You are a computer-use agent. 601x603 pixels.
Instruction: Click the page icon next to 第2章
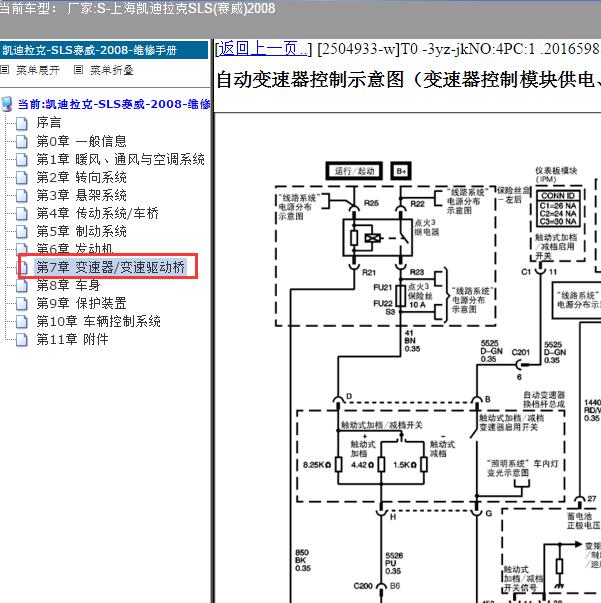(22, 178)
